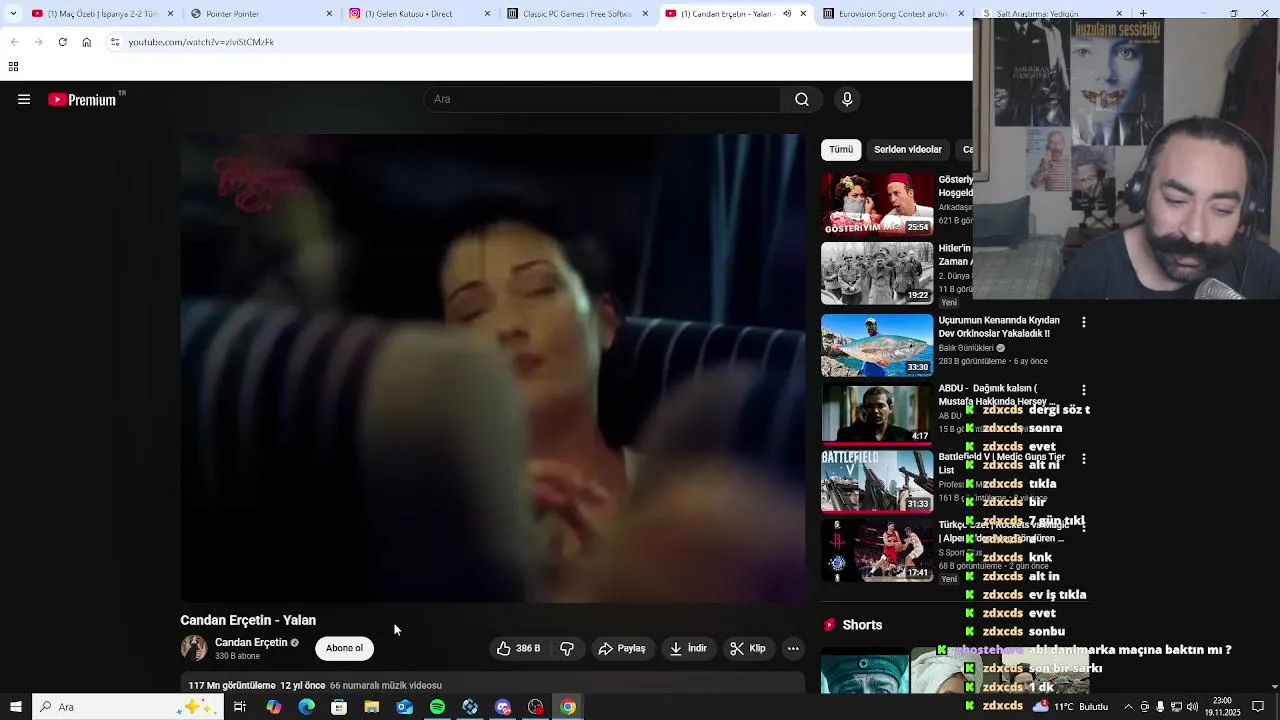Open the Hitler 19:22 video thumbnail
Image resolution: width=1280 pixels, height=720 pixels.
click(x=877, y=273)
